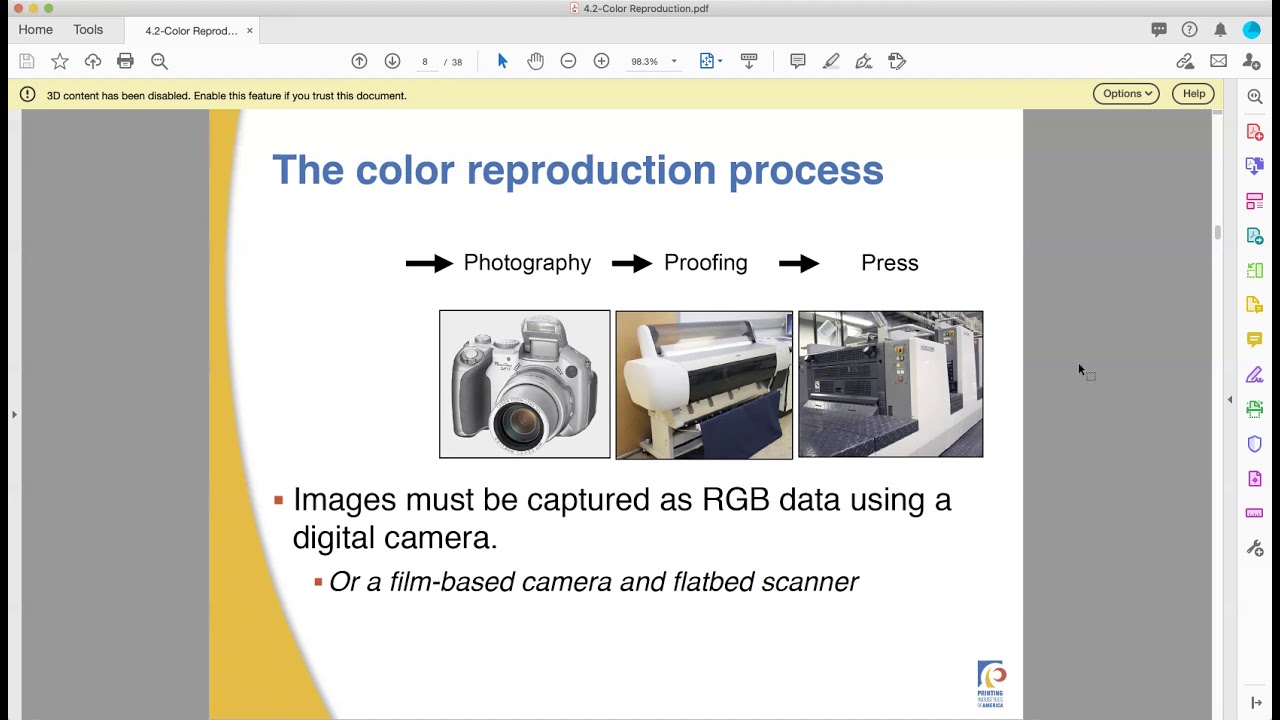This screenshot has height=720, width=1280.
Task: Select the 4.2-Color Reprod... document tab
Action: coord(191,31)
